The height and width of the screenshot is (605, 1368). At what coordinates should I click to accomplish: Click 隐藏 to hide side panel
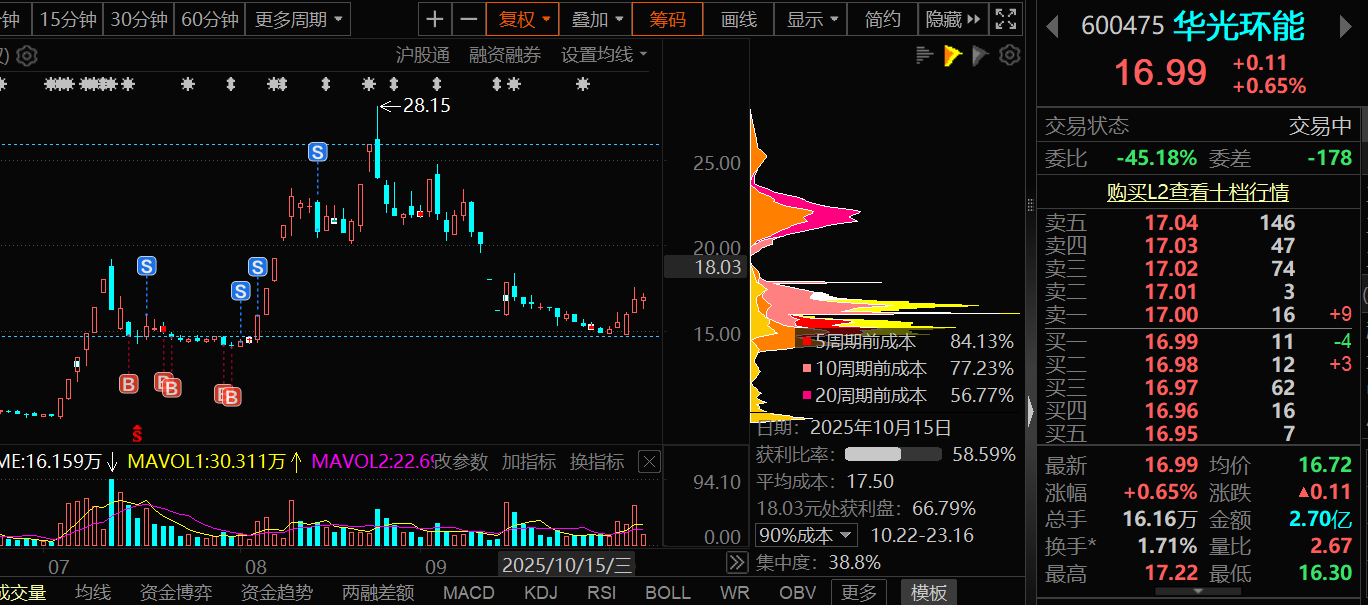coord(953,19)
